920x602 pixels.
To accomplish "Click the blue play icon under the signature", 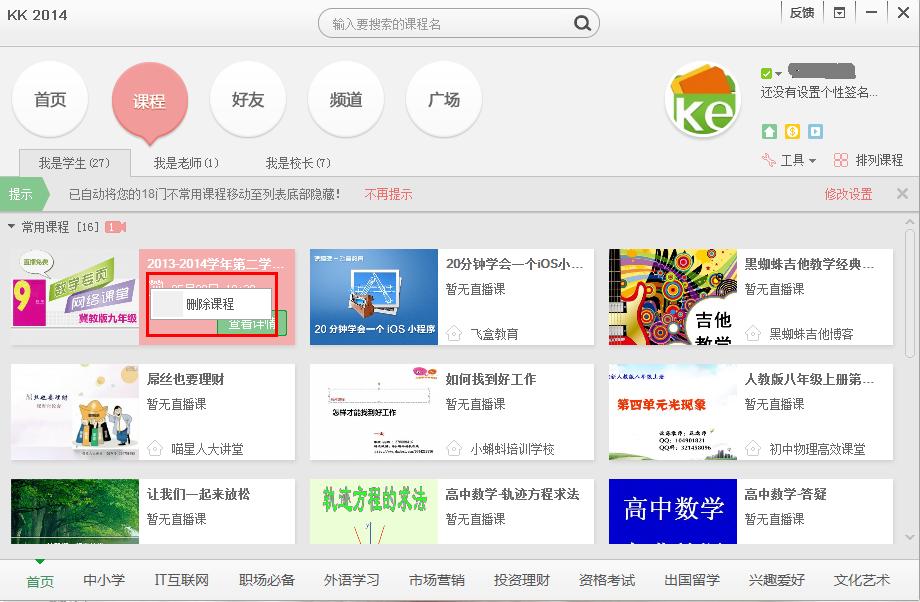I will (x=816, y=131).
